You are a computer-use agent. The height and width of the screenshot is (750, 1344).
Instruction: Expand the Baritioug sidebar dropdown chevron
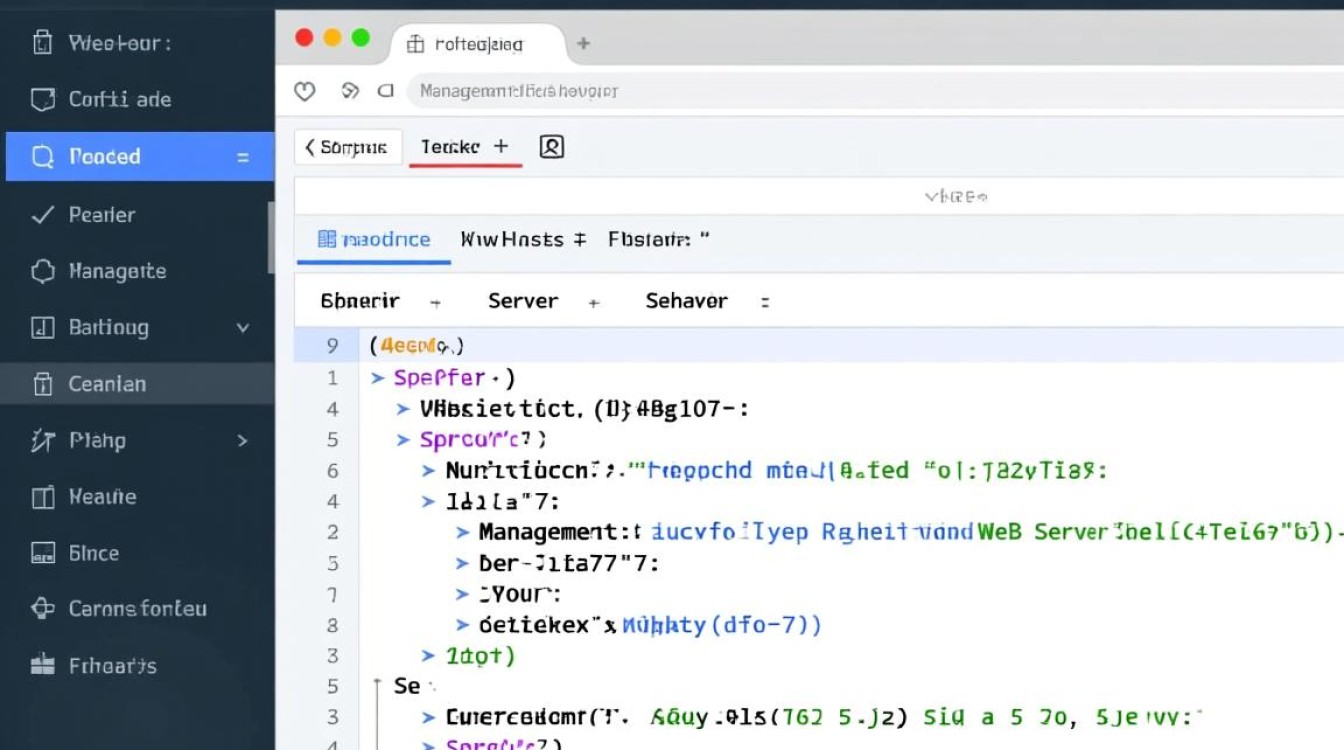pyautogui.click(x=242, y=327)
